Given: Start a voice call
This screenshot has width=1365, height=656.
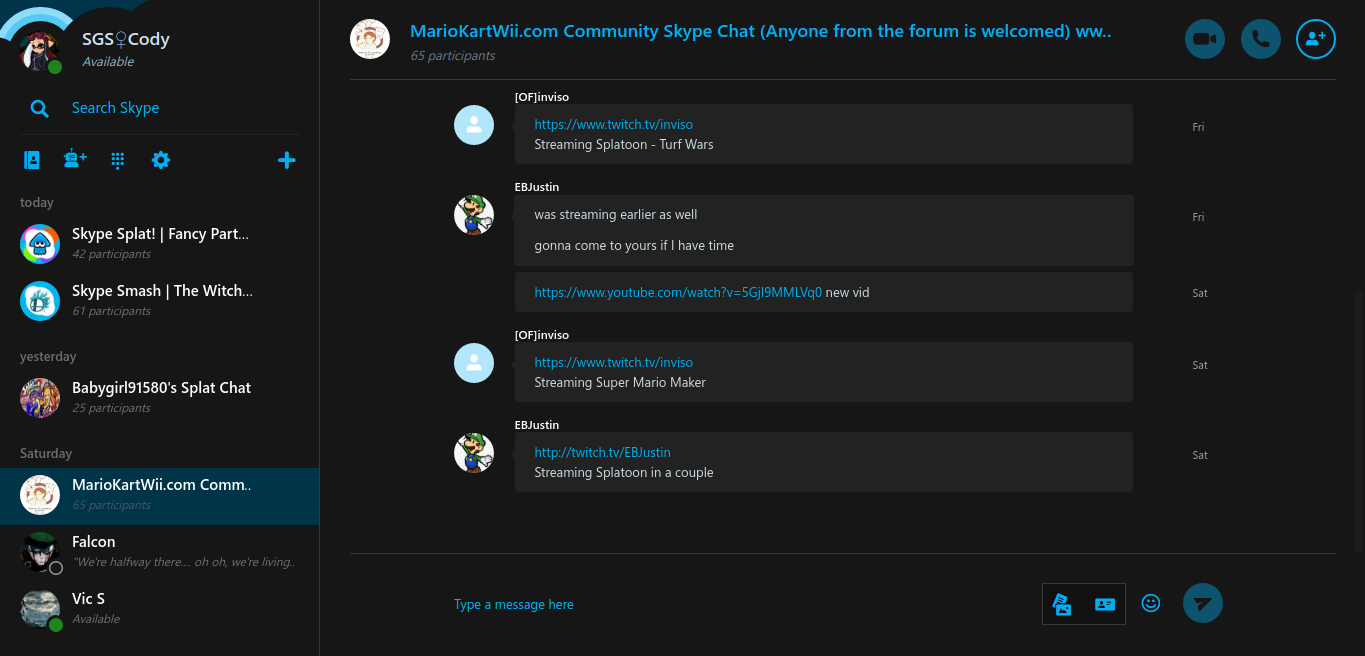Looking at the screenshot, I should point(1260,38).
